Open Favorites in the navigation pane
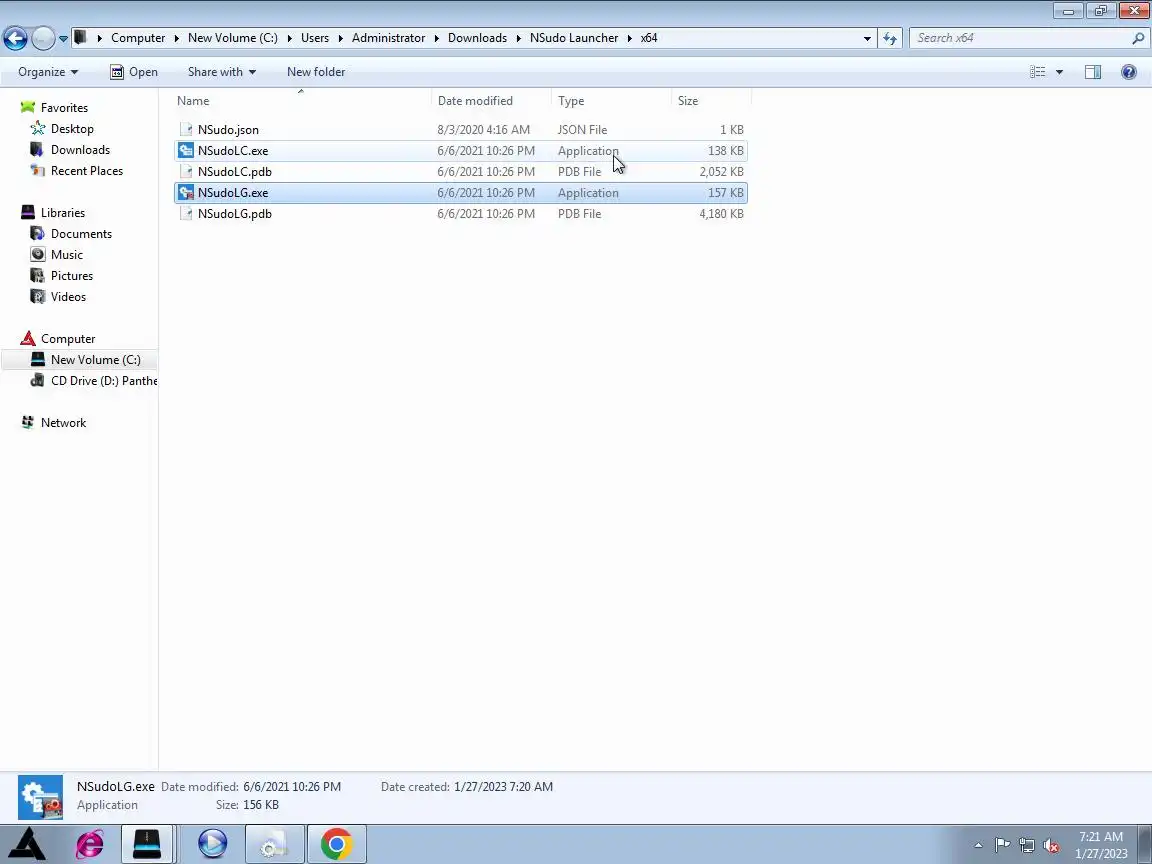 pos(64,108)
